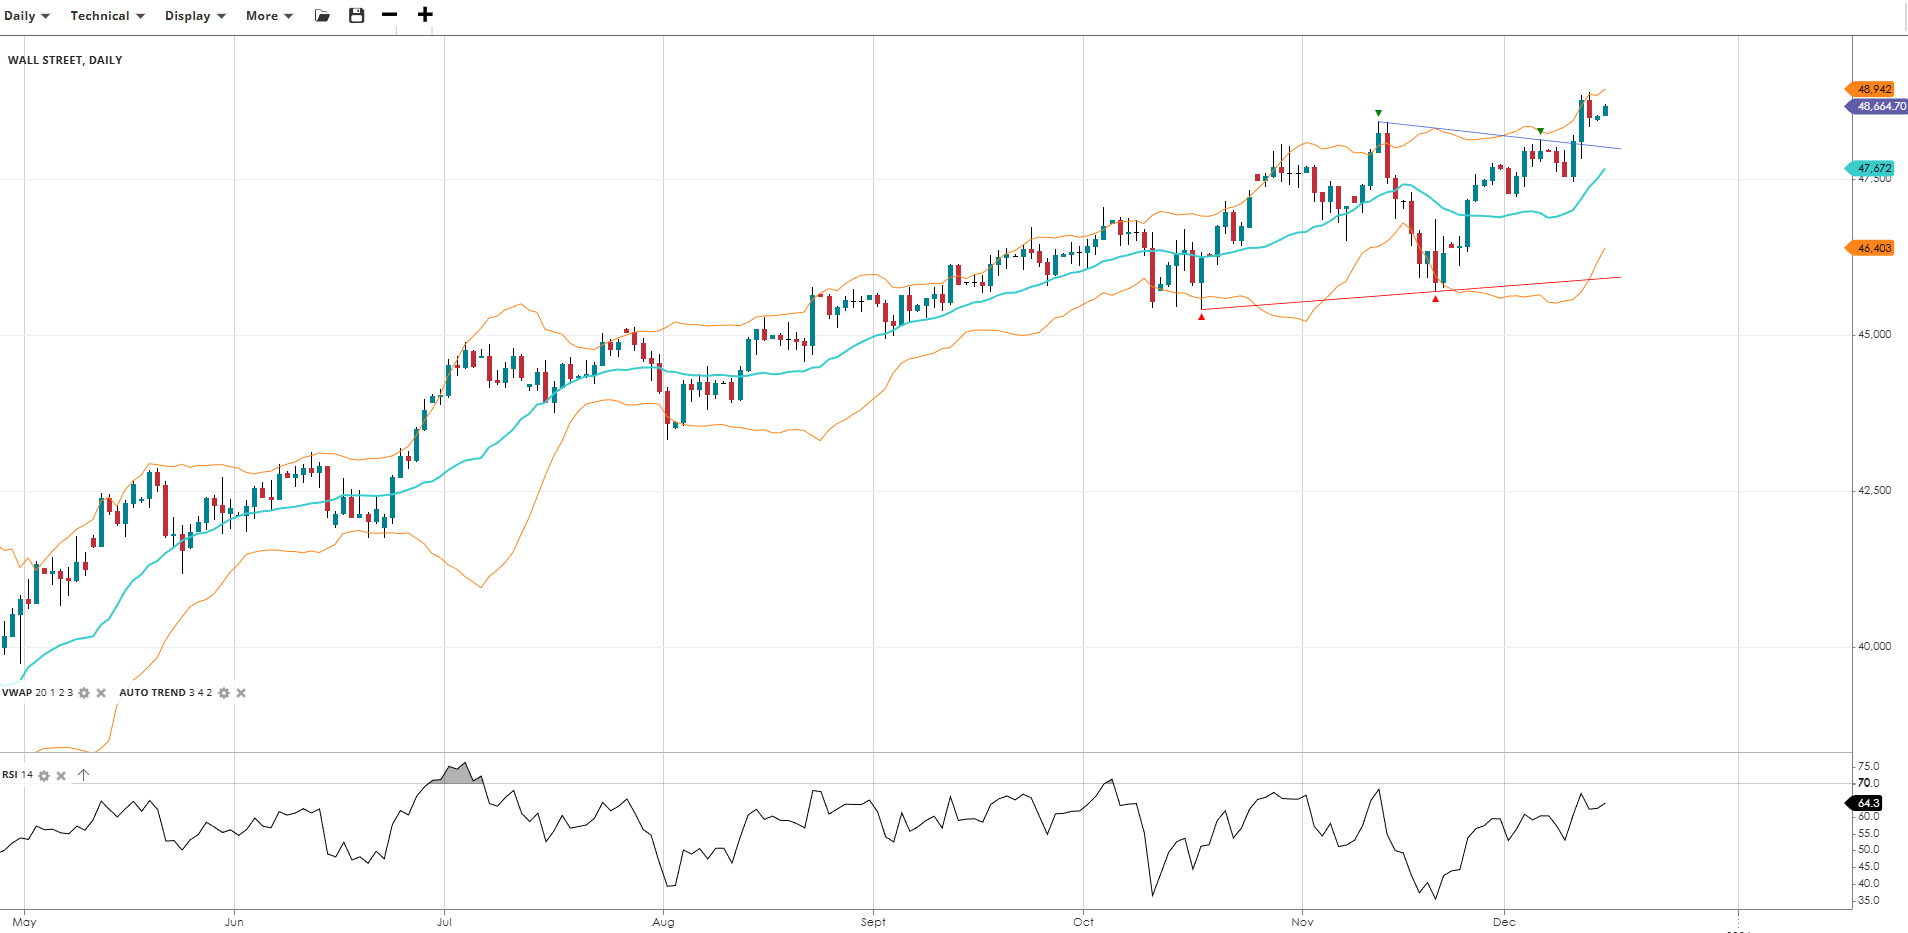The width and height of the screenshot is (1908, 933).
Task: Zoom in using the plus icon
Action: 425,15
